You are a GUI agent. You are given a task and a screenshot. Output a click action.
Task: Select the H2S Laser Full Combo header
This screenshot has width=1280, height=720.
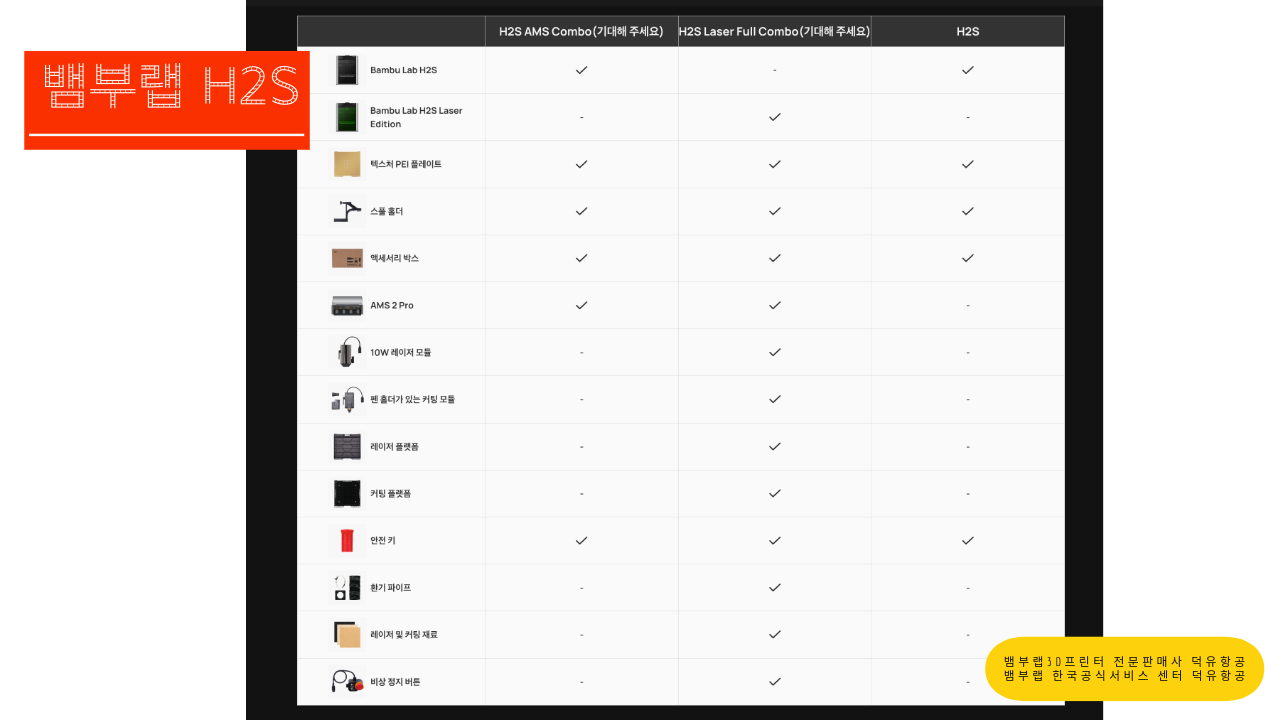coord(774,31)
